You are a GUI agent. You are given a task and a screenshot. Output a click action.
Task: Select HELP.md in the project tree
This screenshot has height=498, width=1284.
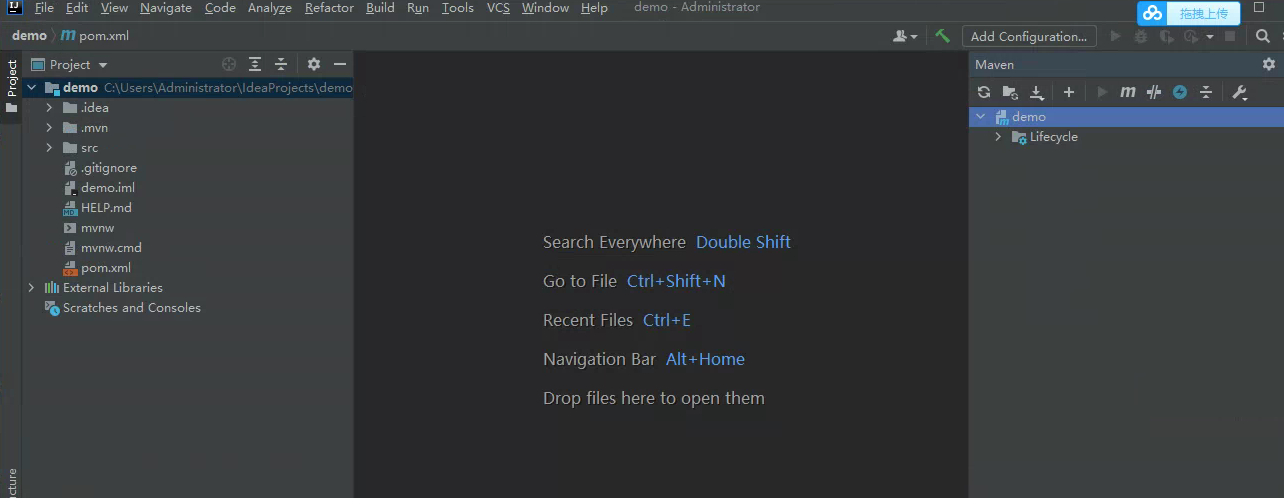(106, 208)
